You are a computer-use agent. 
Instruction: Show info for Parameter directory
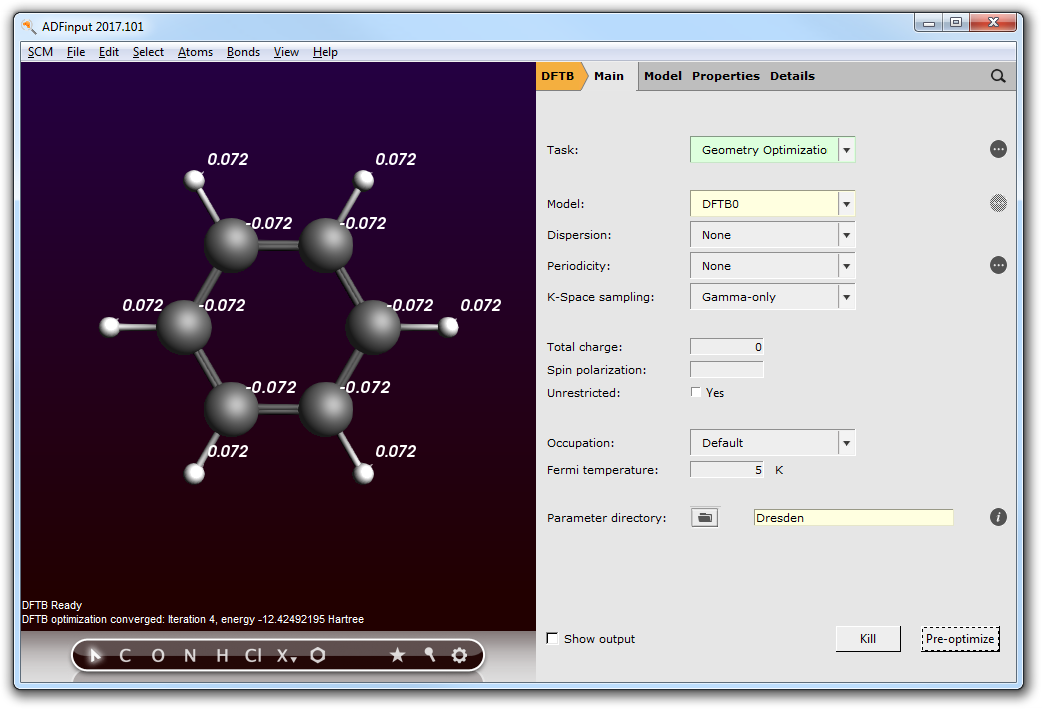(998, 517)
